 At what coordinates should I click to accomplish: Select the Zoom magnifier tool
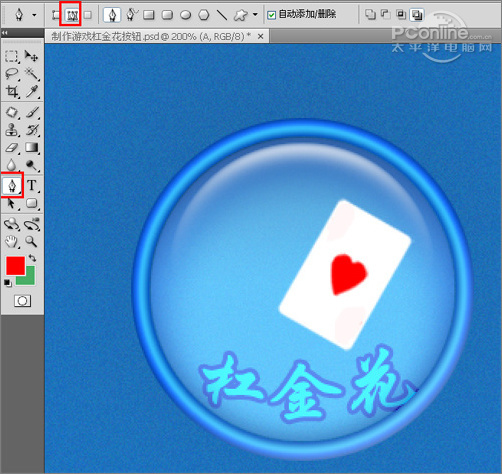(x=32, y=241)
